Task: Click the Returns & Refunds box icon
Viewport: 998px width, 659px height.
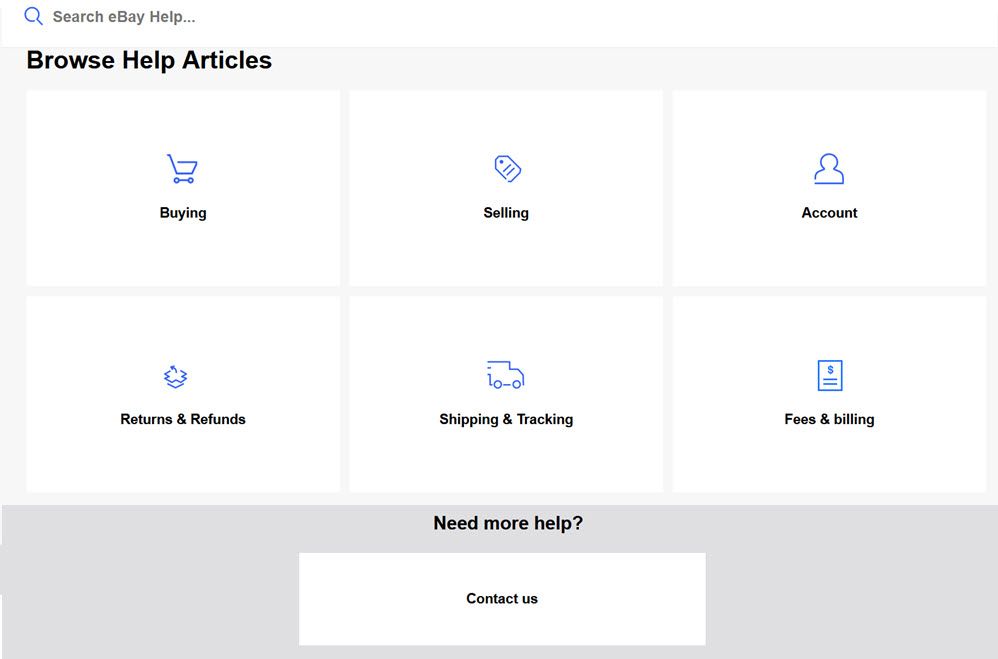Action: [175, 376]
